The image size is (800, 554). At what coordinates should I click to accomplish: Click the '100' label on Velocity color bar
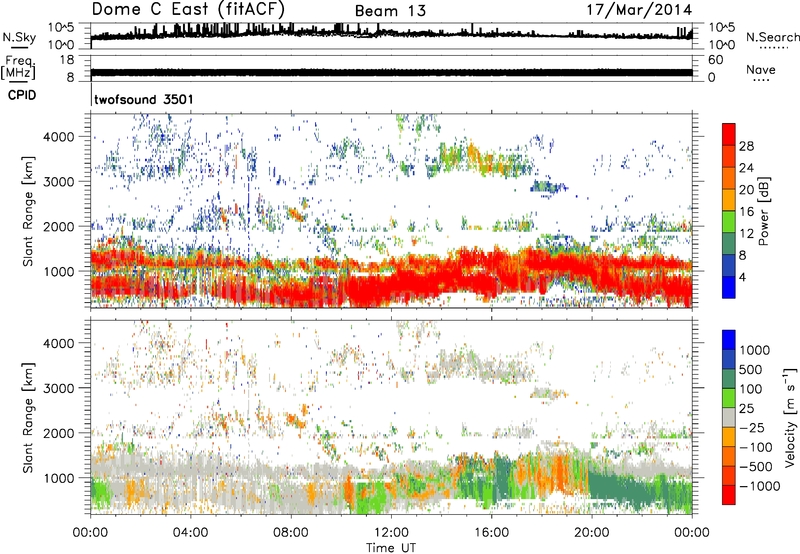coord(751,389)
